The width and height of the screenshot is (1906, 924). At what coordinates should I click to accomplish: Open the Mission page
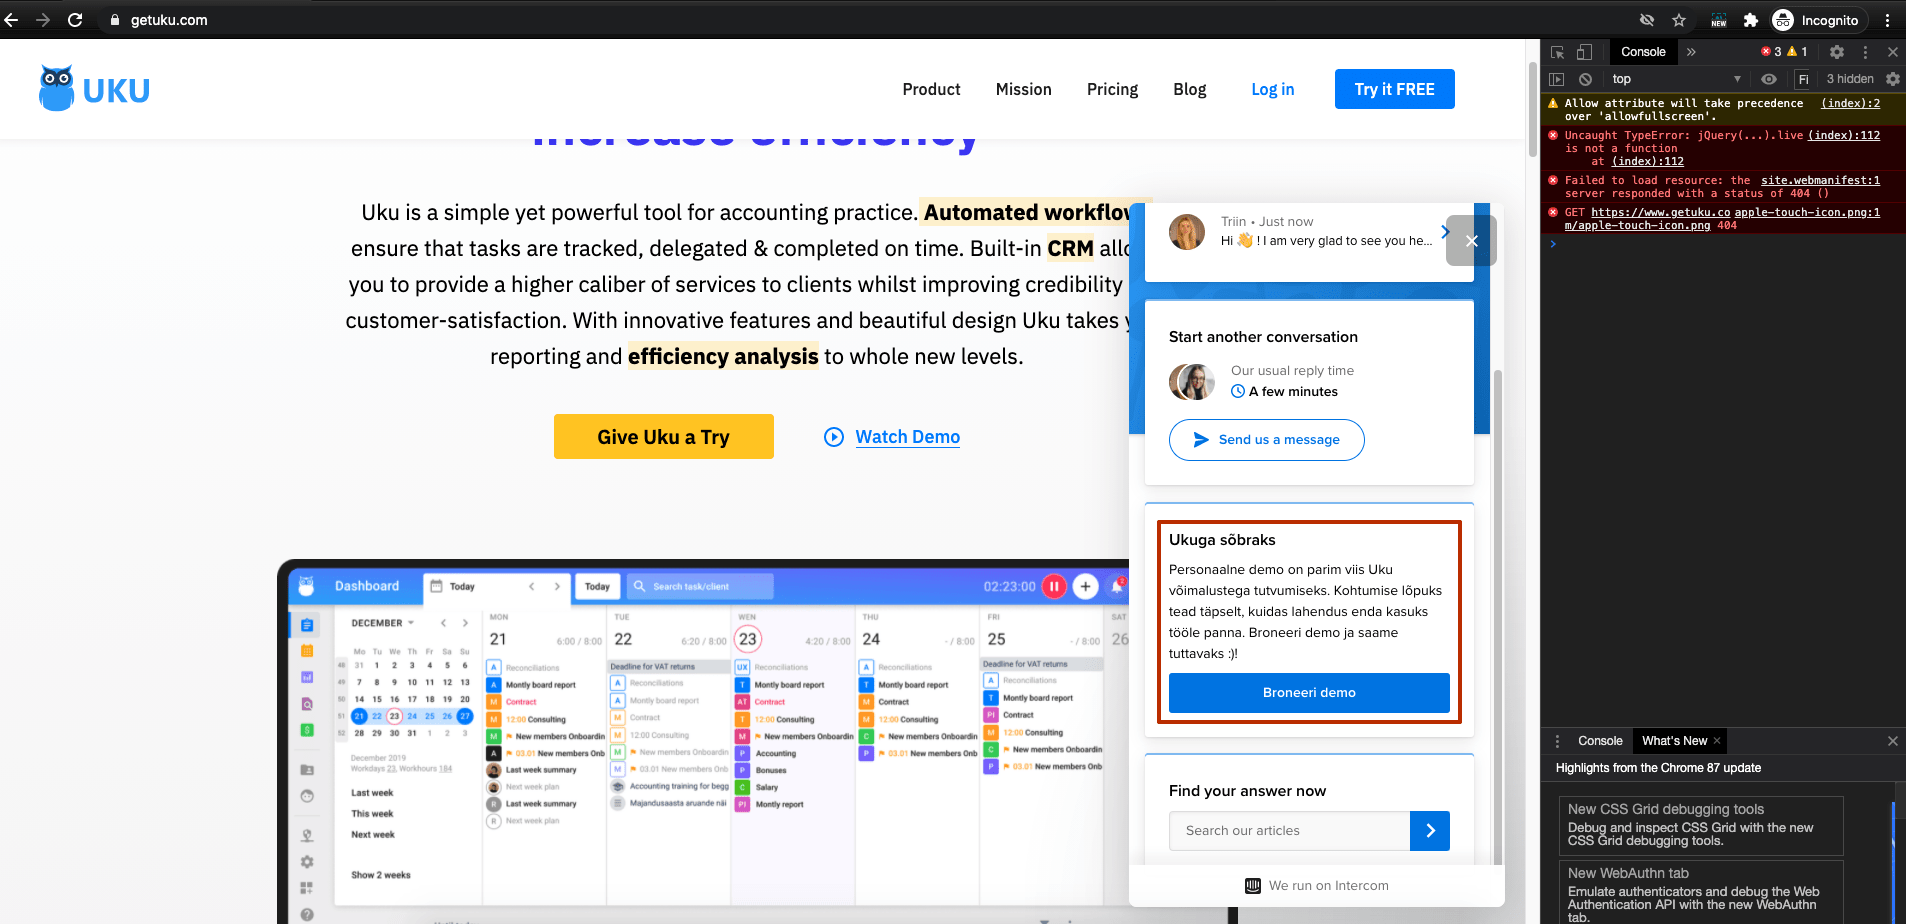click(x=1023, y=89)
